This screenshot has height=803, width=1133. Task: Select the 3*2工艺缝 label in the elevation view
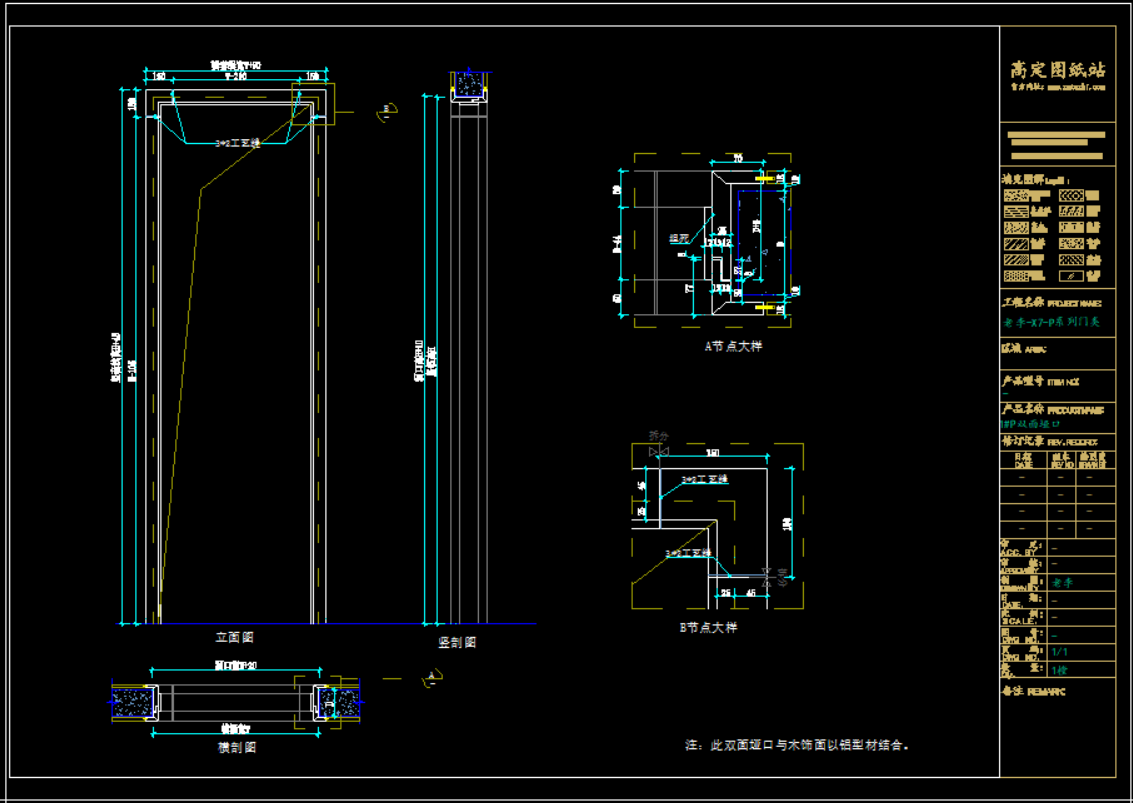point(237,144)
